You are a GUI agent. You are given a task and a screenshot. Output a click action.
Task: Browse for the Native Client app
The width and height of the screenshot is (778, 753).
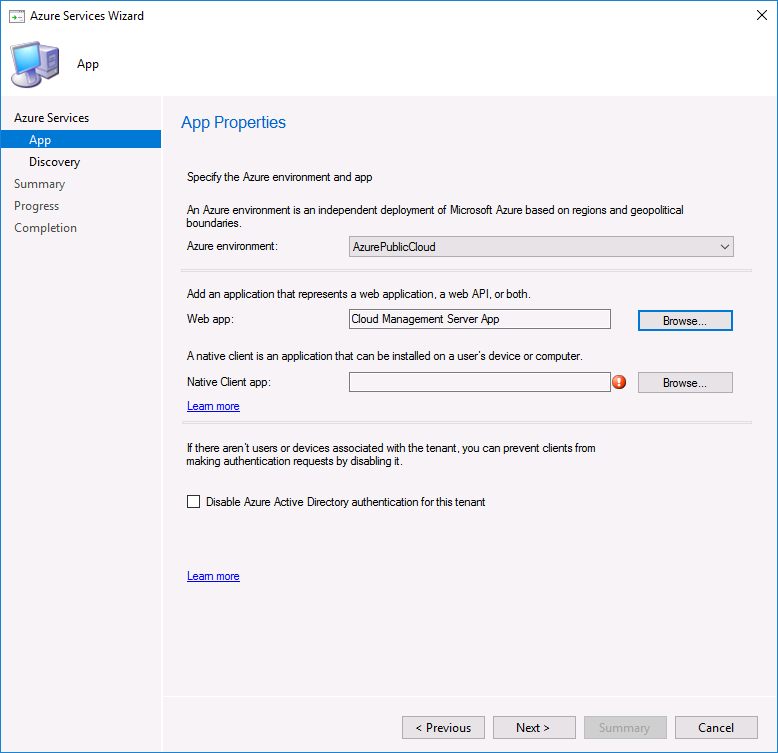[685, 382]
